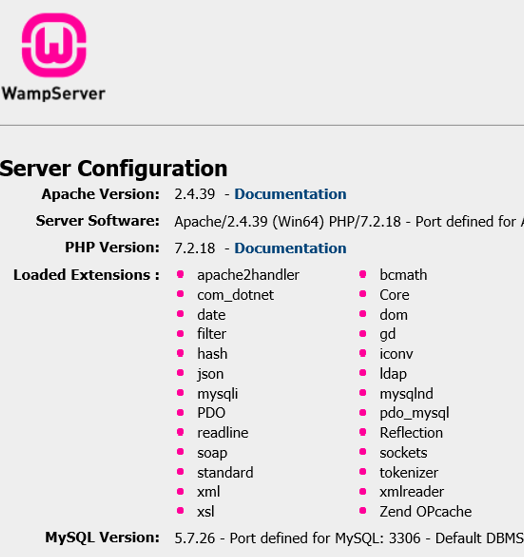The image size is (524, 557).
Task: Select the Core extension entry
Action: pyautogui.click(x=394, y=295)
